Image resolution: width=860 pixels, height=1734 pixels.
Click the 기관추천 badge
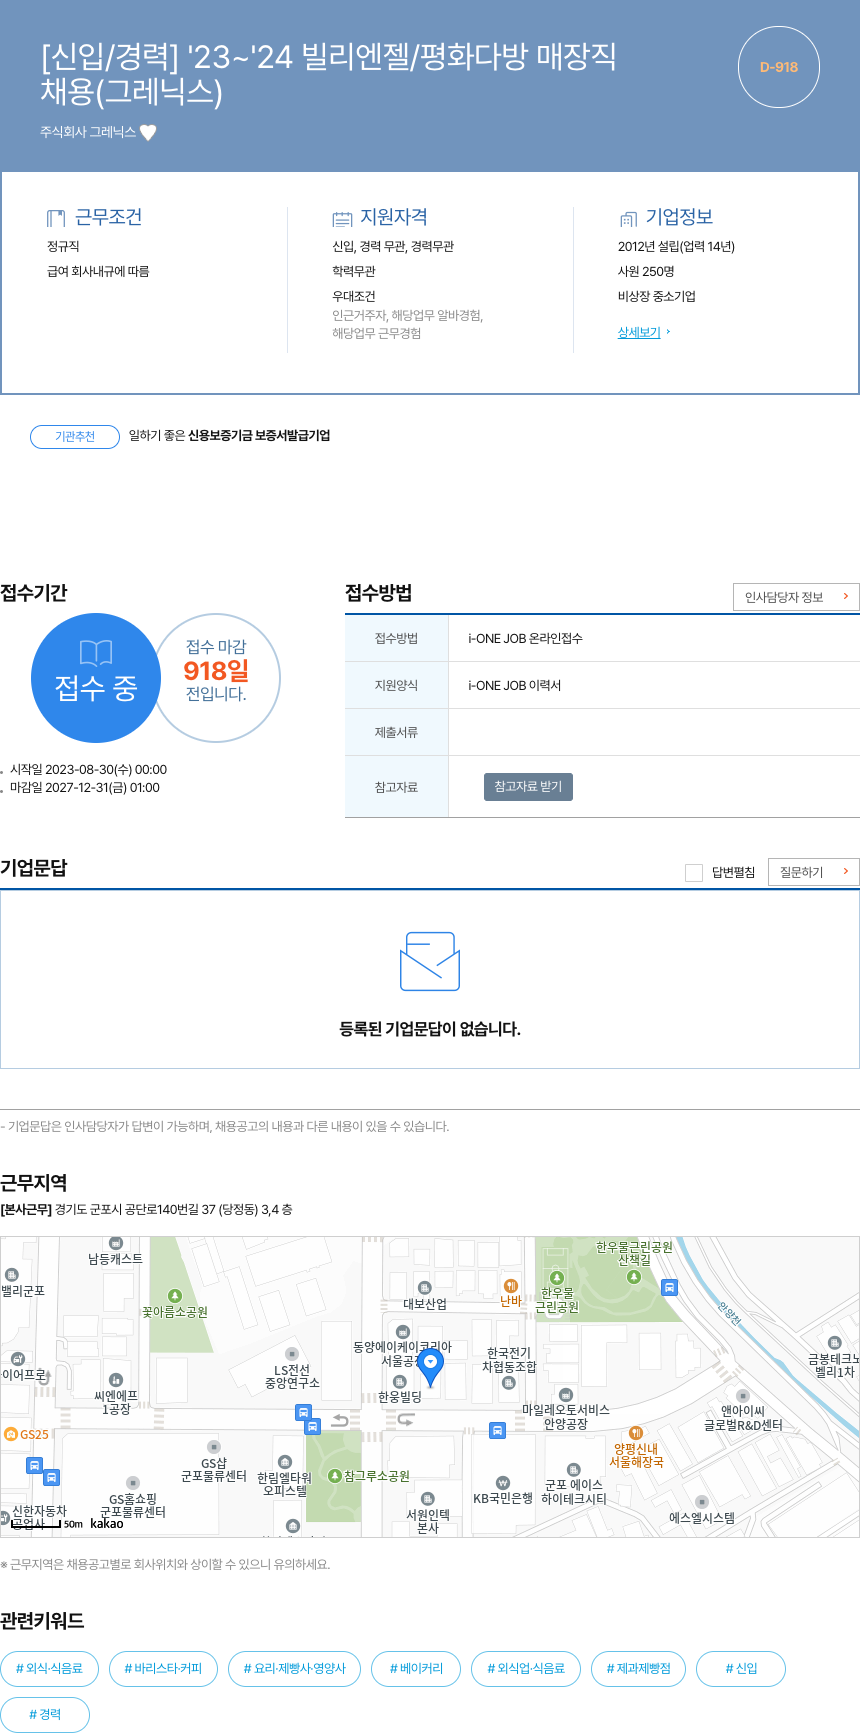[75, 436]
